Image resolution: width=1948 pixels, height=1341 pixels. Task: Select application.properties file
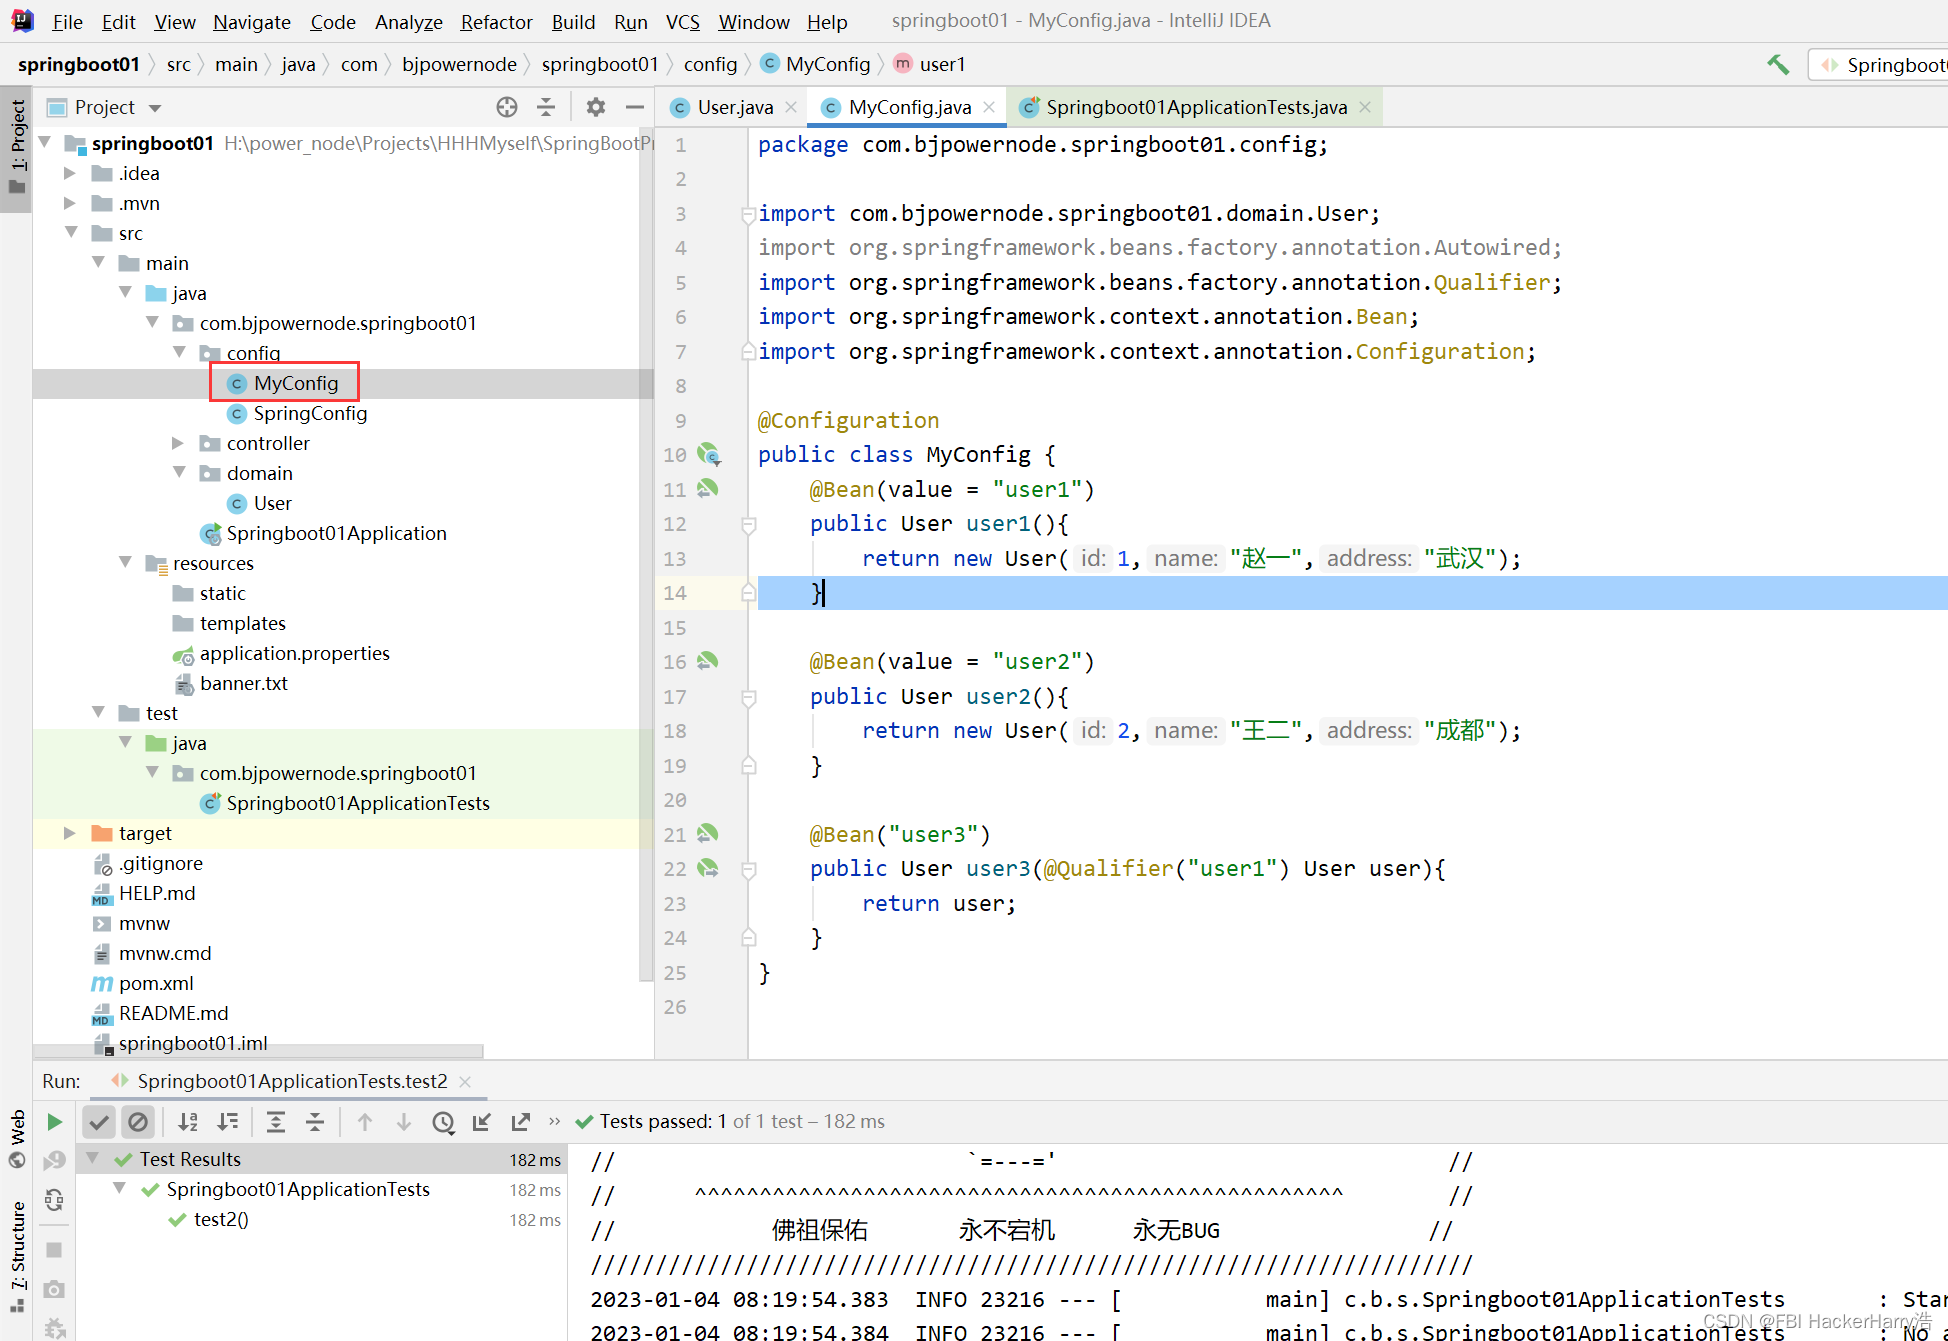point(294,653)
